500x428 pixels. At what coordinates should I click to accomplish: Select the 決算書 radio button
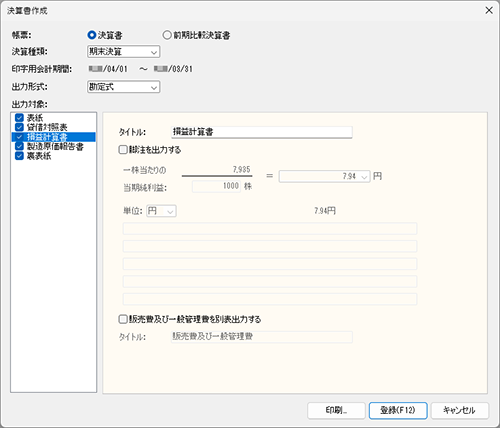pos(92,35)
